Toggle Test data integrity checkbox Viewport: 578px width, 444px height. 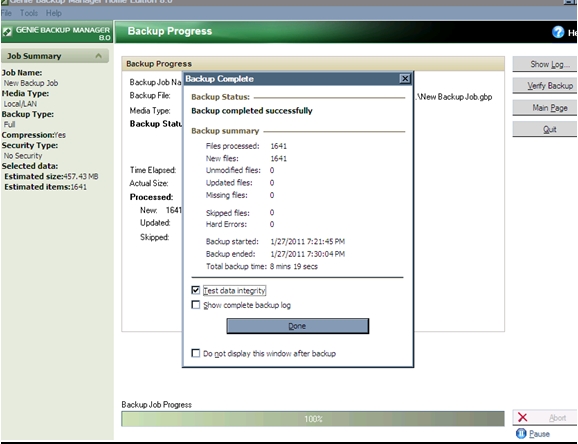coord(195,290)
